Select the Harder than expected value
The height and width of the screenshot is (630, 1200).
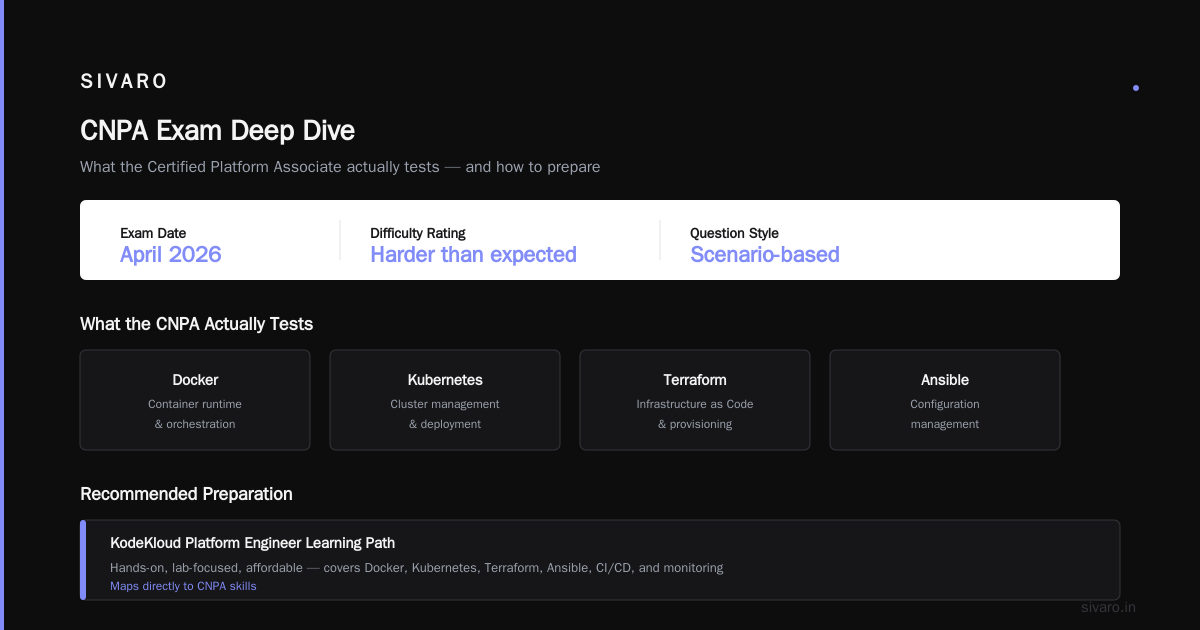pos(473,254)
